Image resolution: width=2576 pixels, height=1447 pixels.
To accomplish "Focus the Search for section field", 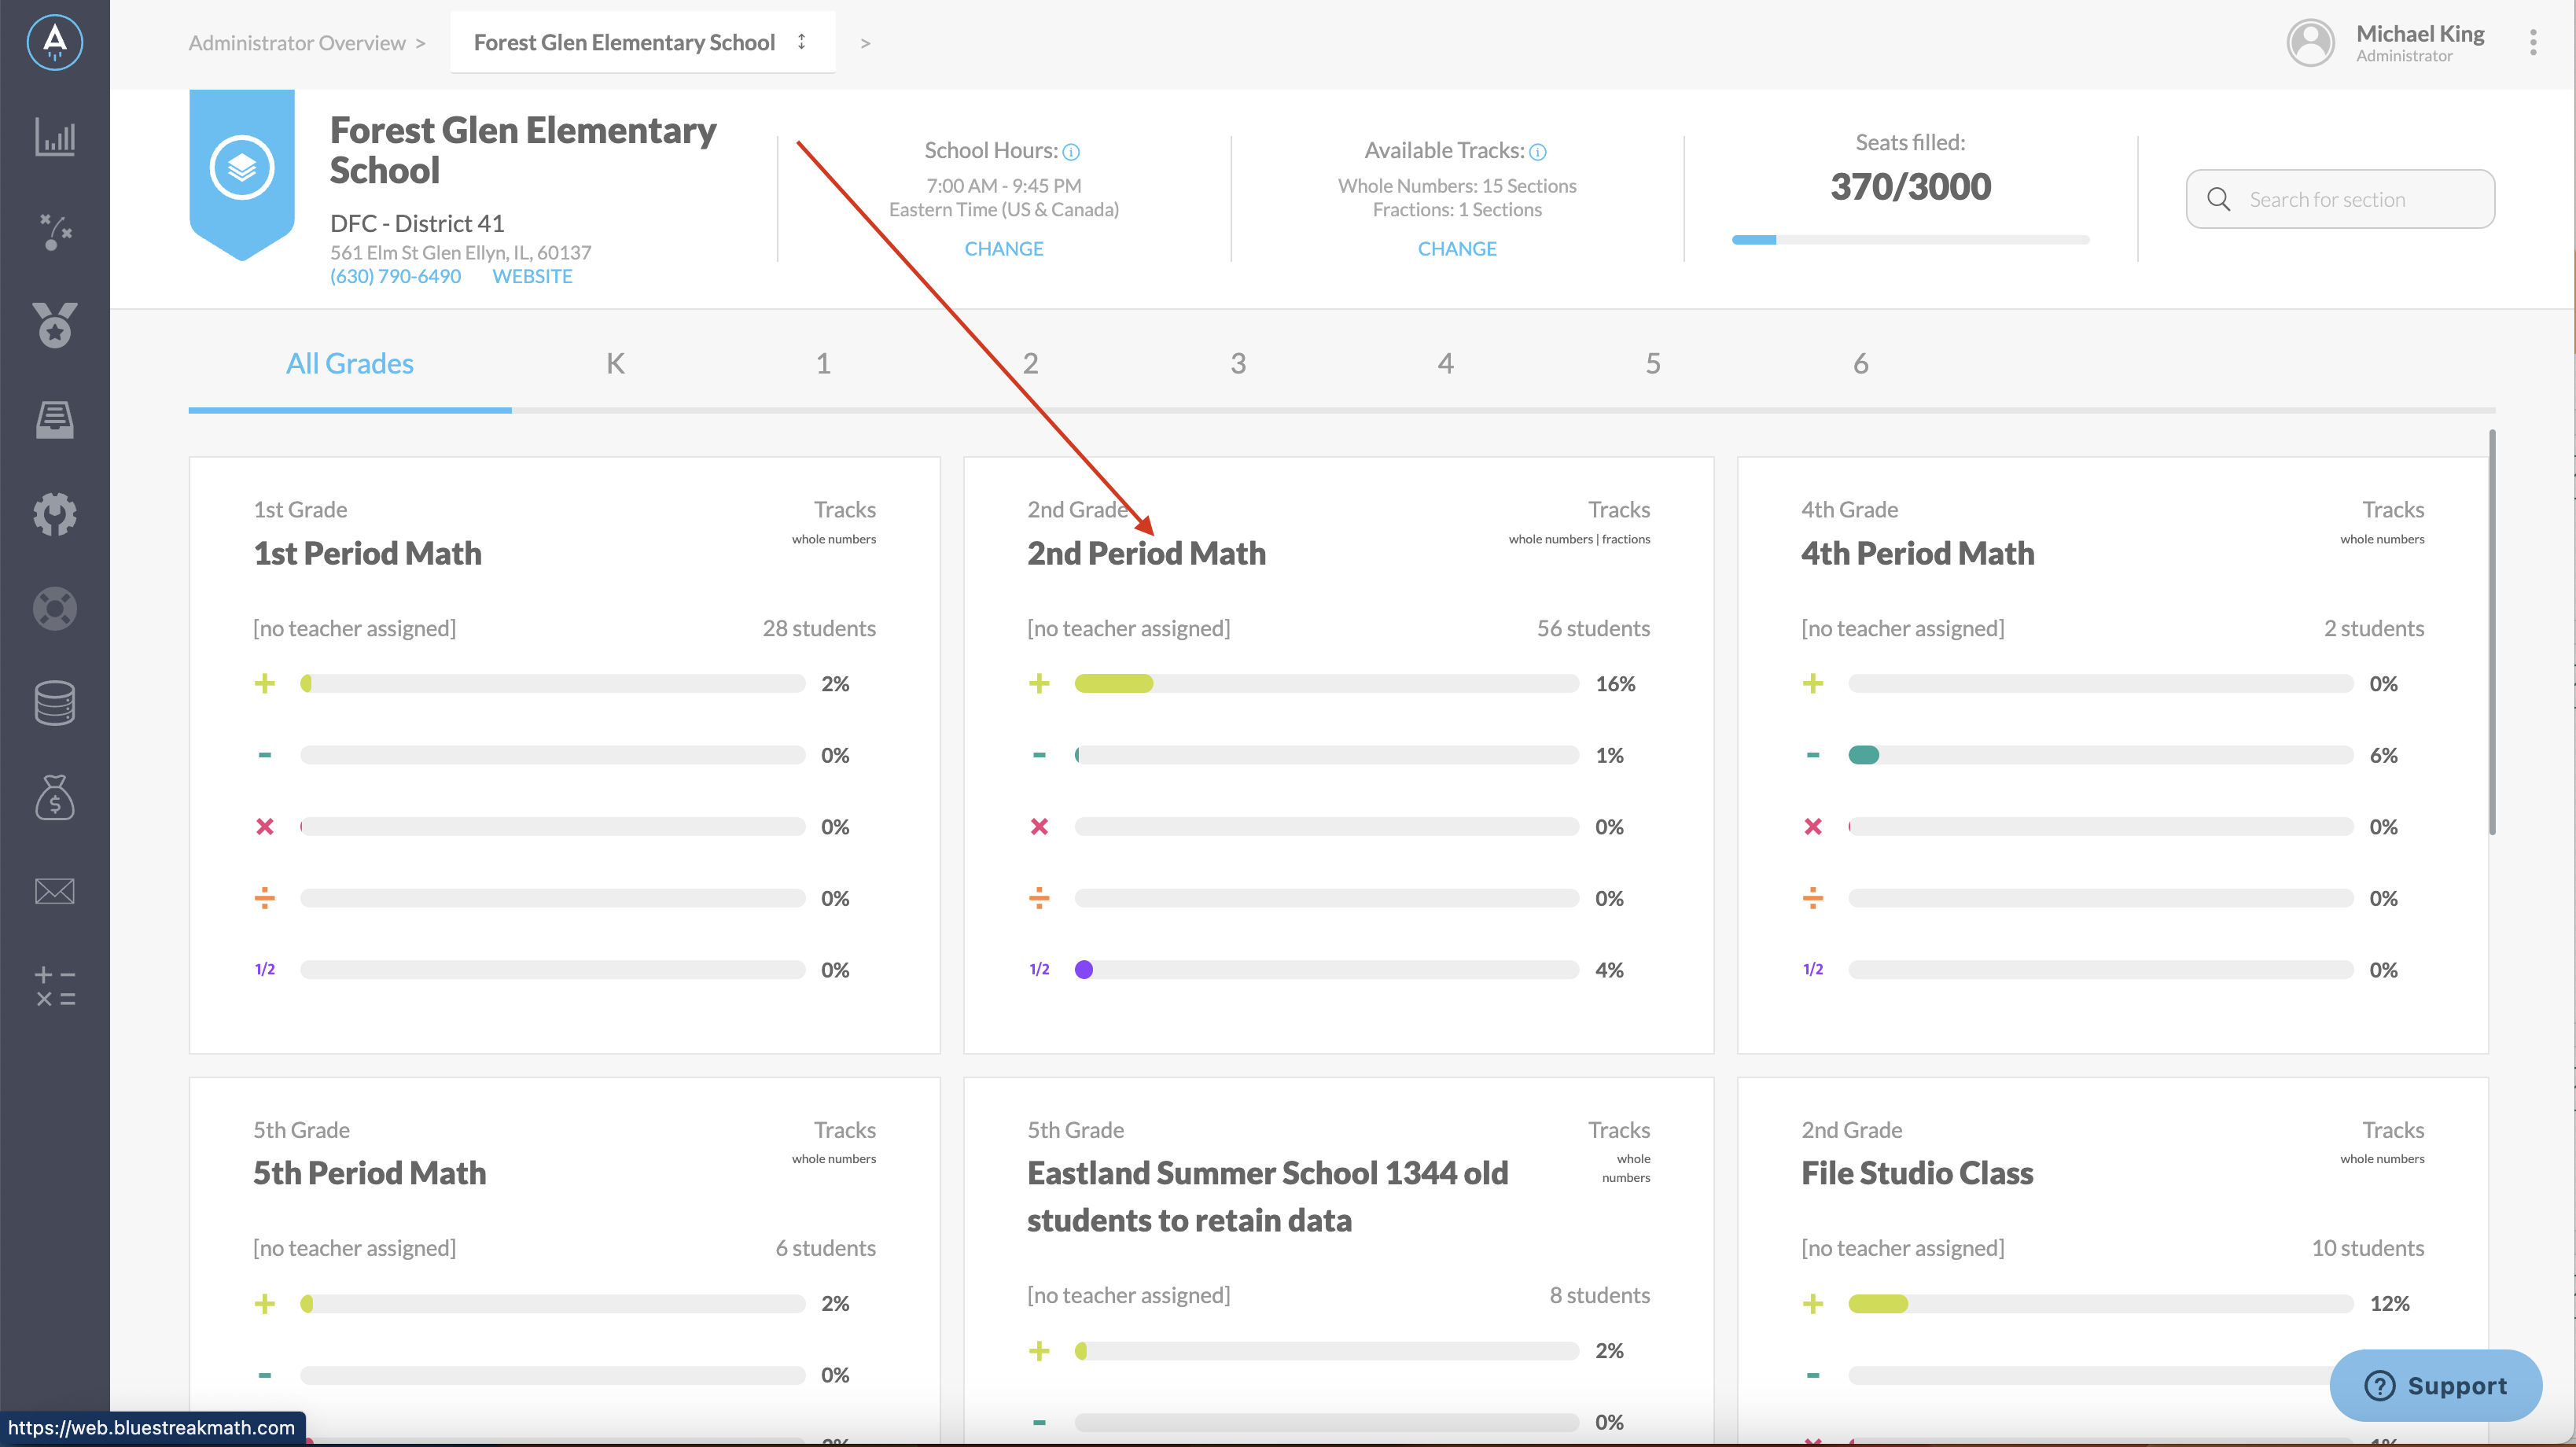I will click(x=2340, y=199).
